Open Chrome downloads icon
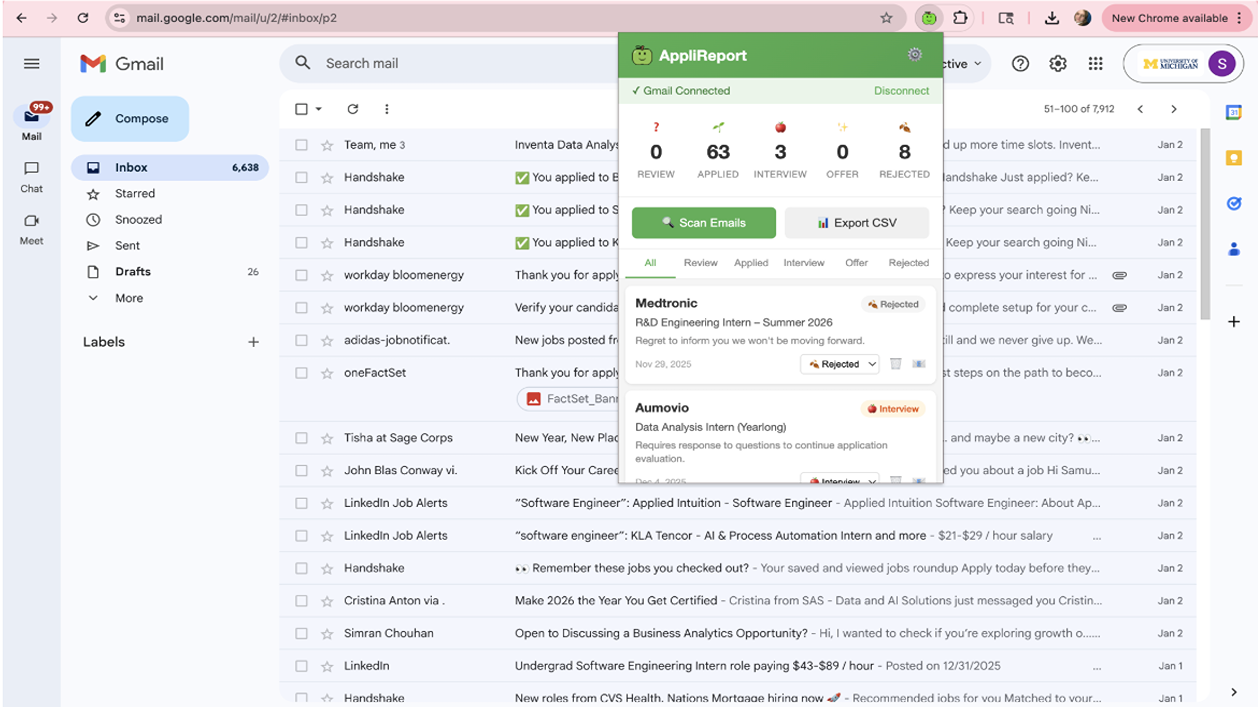 coord(1051,18)
